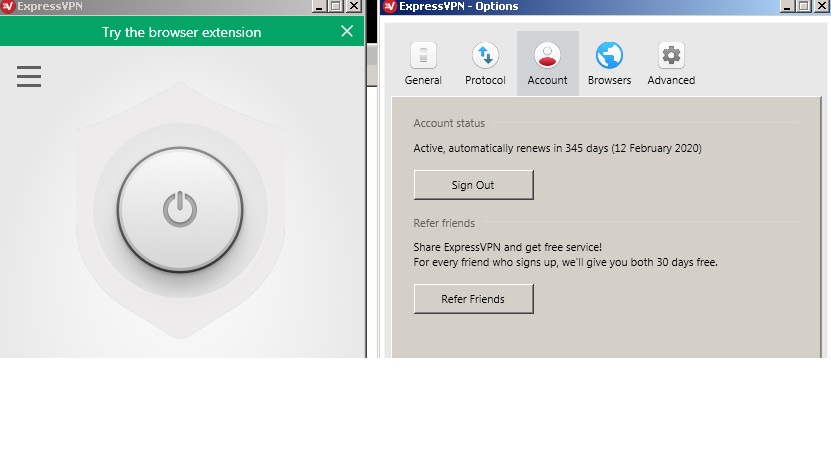Select the Account tab
Viewport: 831px width, 460px height.
click(x=547, y=64)
